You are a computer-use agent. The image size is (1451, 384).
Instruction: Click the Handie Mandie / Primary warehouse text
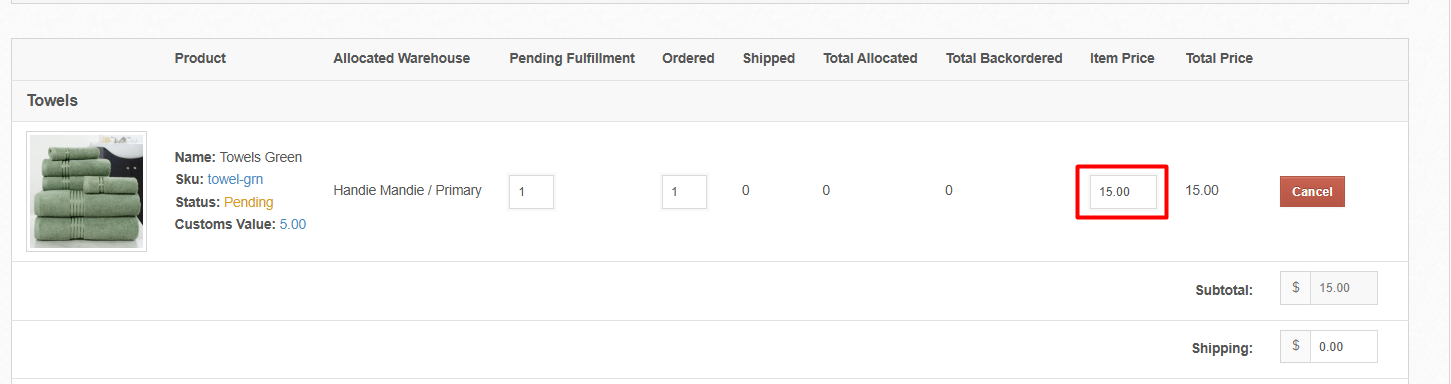point(407,190)
